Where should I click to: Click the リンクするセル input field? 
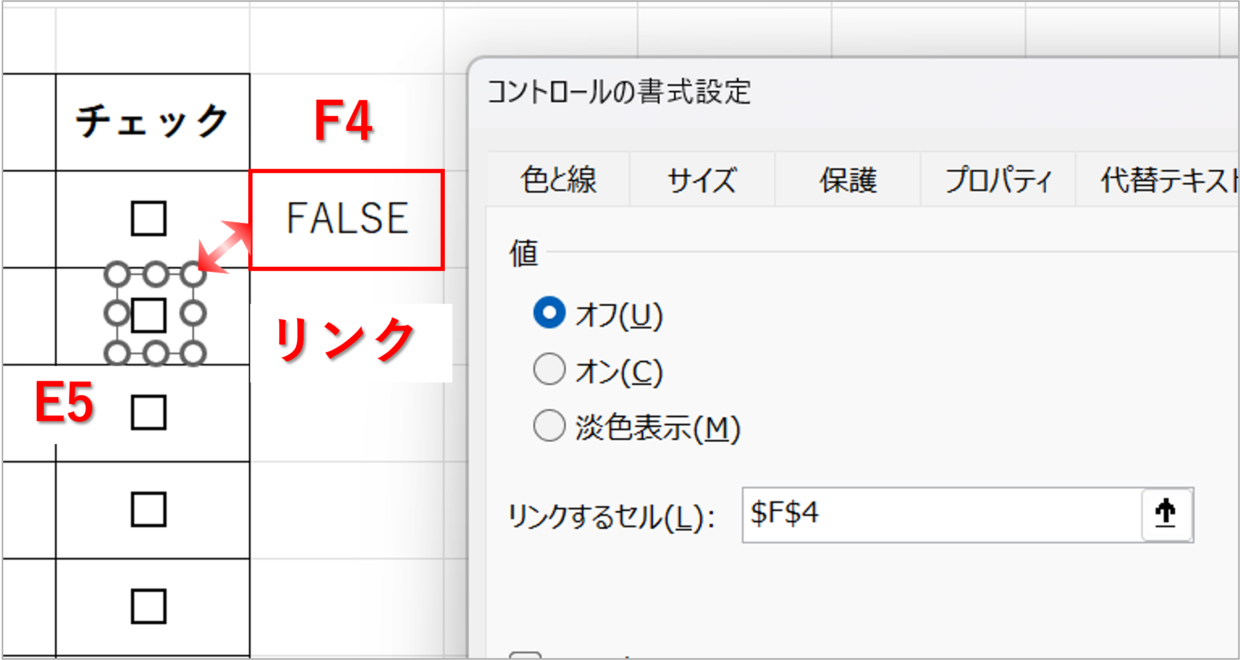pos(940,514)
